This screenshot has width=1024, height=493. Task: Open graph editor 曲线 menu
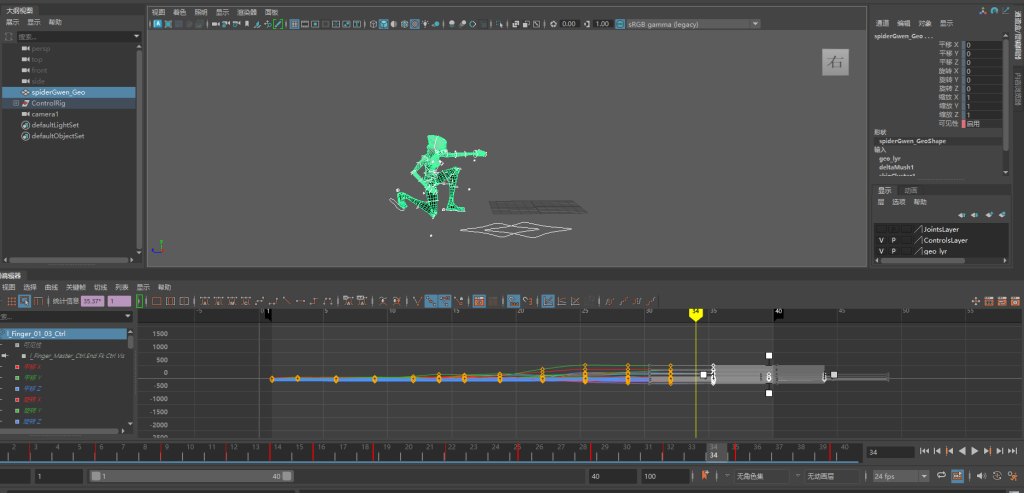click(51, 287)
